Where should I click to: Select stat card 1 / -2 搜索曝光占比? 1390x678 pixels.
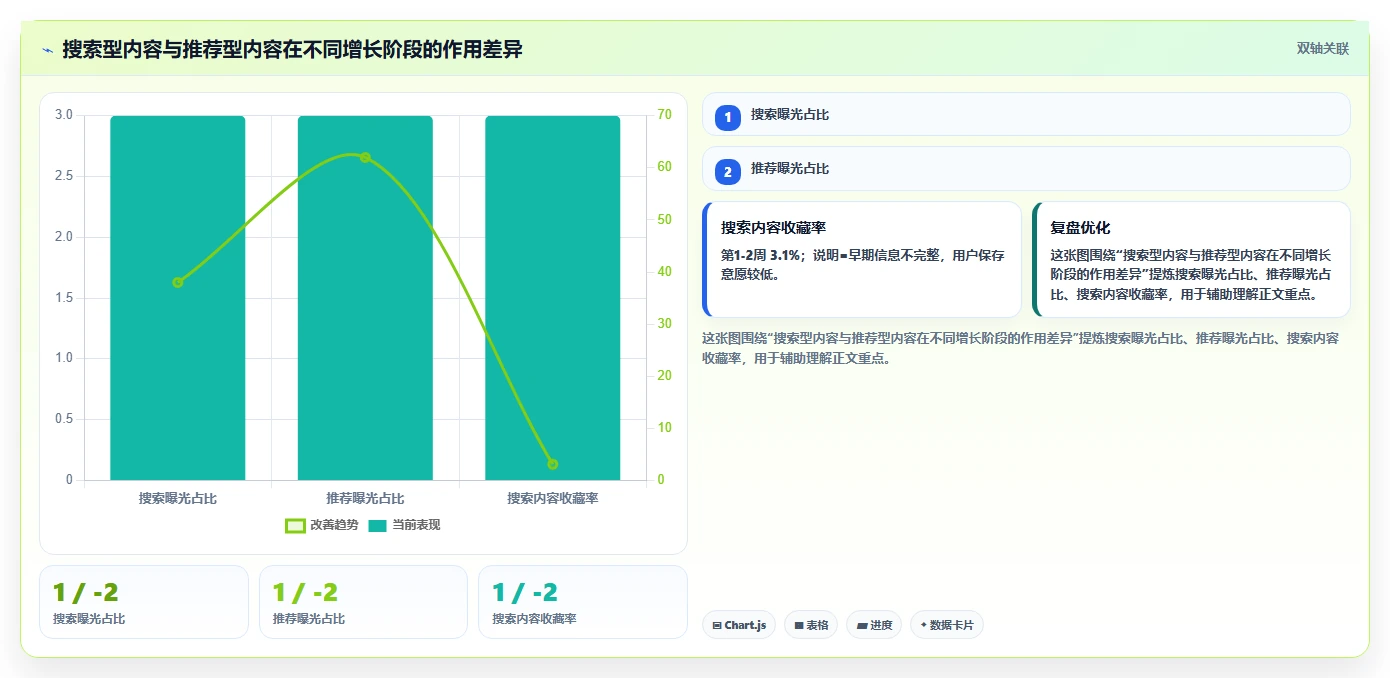pyautogui.click(x=144, y=602)
